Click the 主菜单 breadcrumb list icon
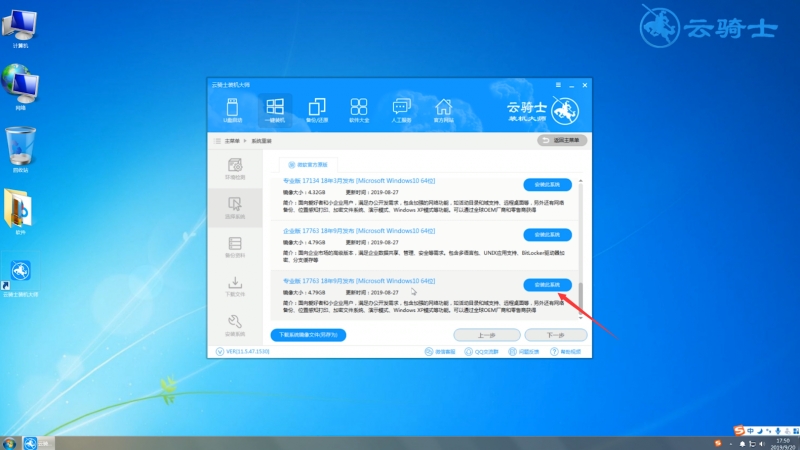Viewport: 800px width, 450px height. [x=218, y=141]
